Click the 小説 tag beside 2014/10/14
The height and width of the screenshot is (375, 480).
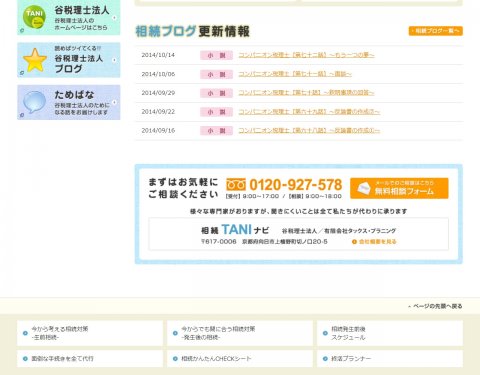[217, 55]
